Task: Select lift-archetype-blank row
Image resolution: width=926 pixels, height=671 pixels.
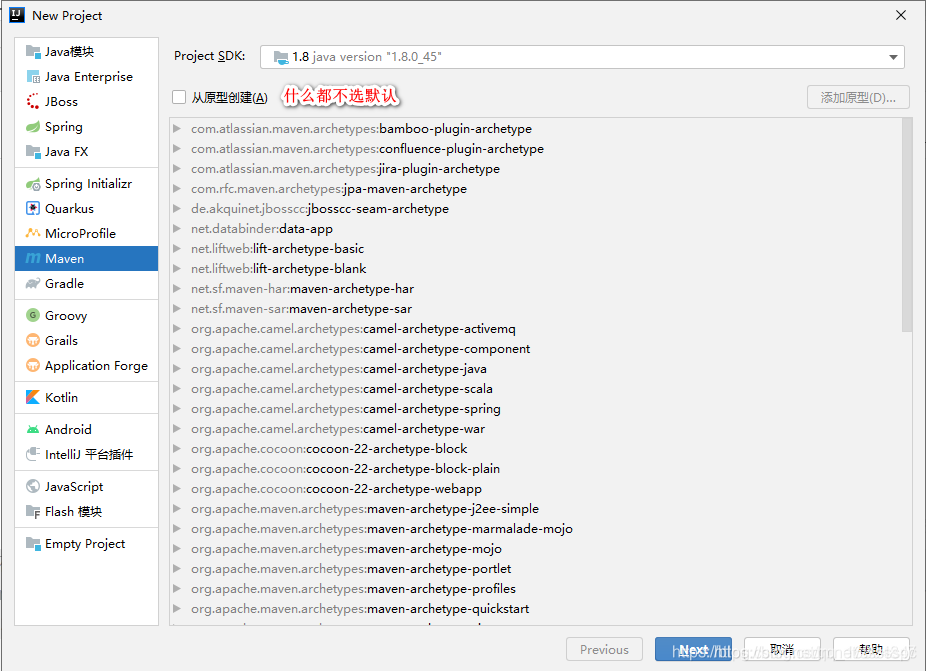Action: (x=536, y=269)
